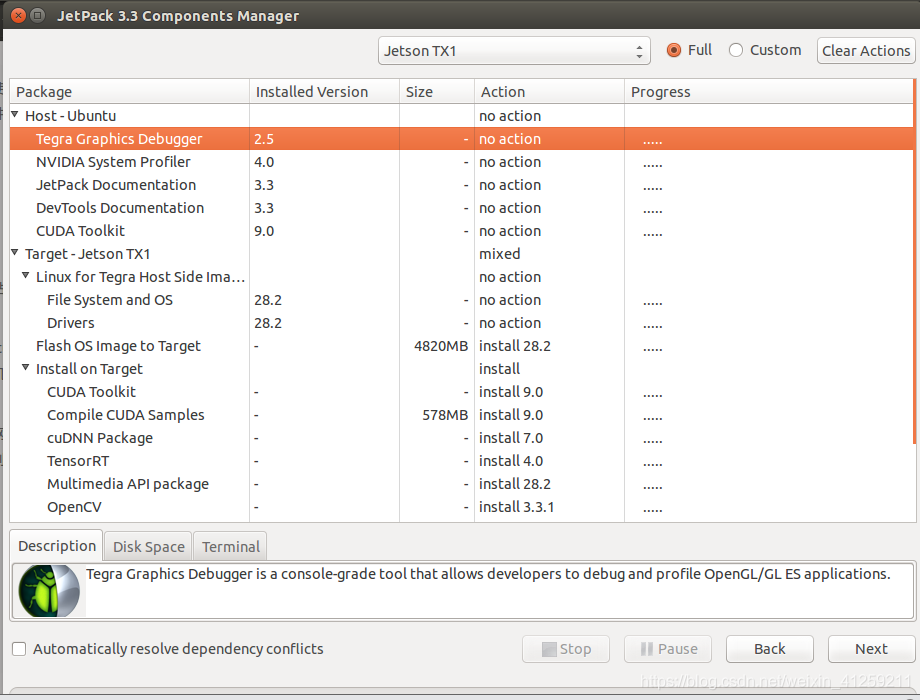This screenshot has width=920, height=700.
Task: Click the 'mixed' action for Target - Jetson TX1
Action: tap(499, 253)
